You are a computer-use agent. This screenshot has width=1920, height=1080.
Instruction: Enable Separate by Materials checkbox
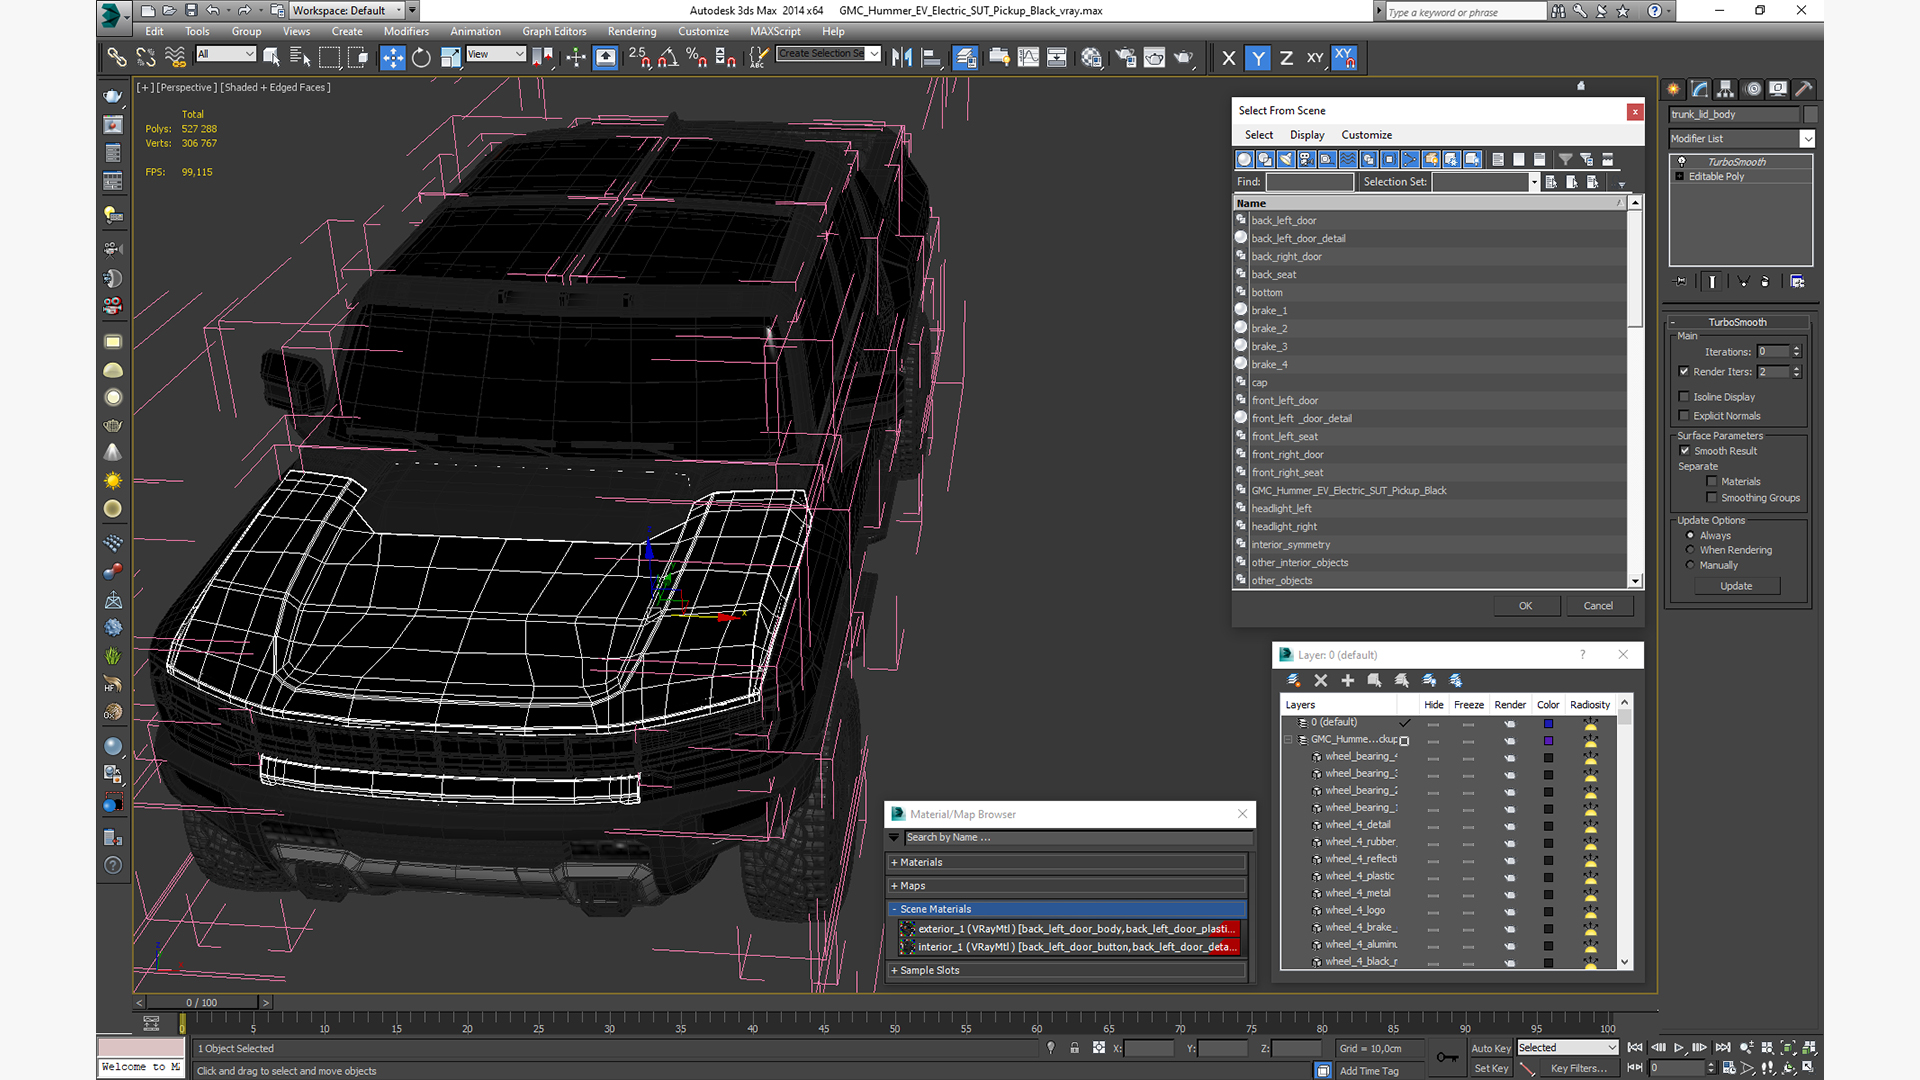click(x=1712, y=482)
